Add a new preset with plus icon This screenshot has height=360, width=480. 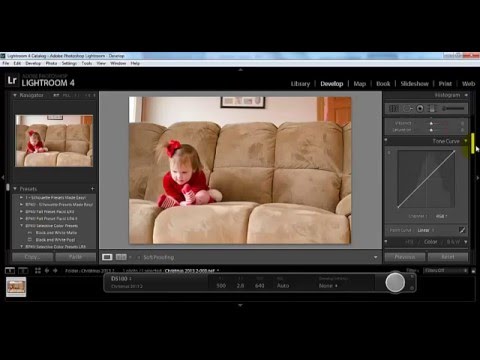coord(92,189)
